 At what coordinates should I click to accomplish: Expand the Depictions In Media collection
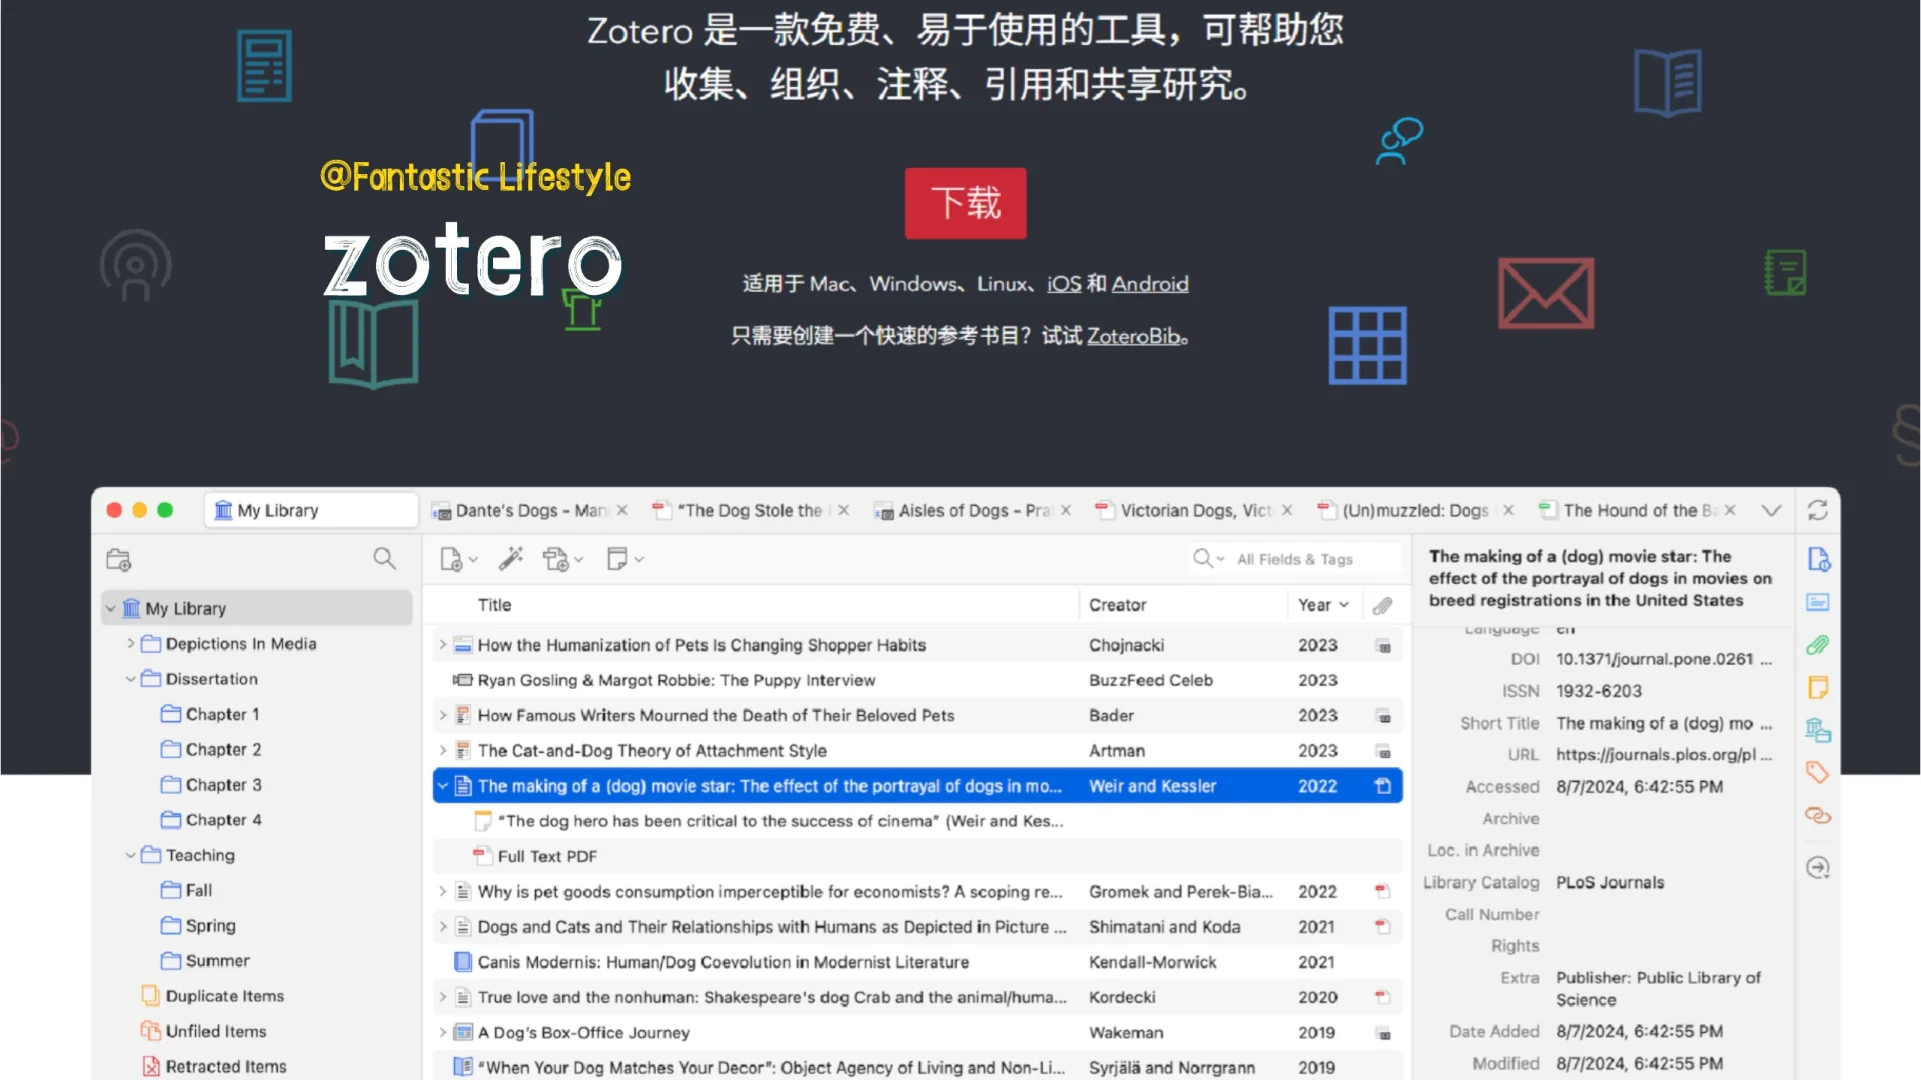click(x=130, y=643)
